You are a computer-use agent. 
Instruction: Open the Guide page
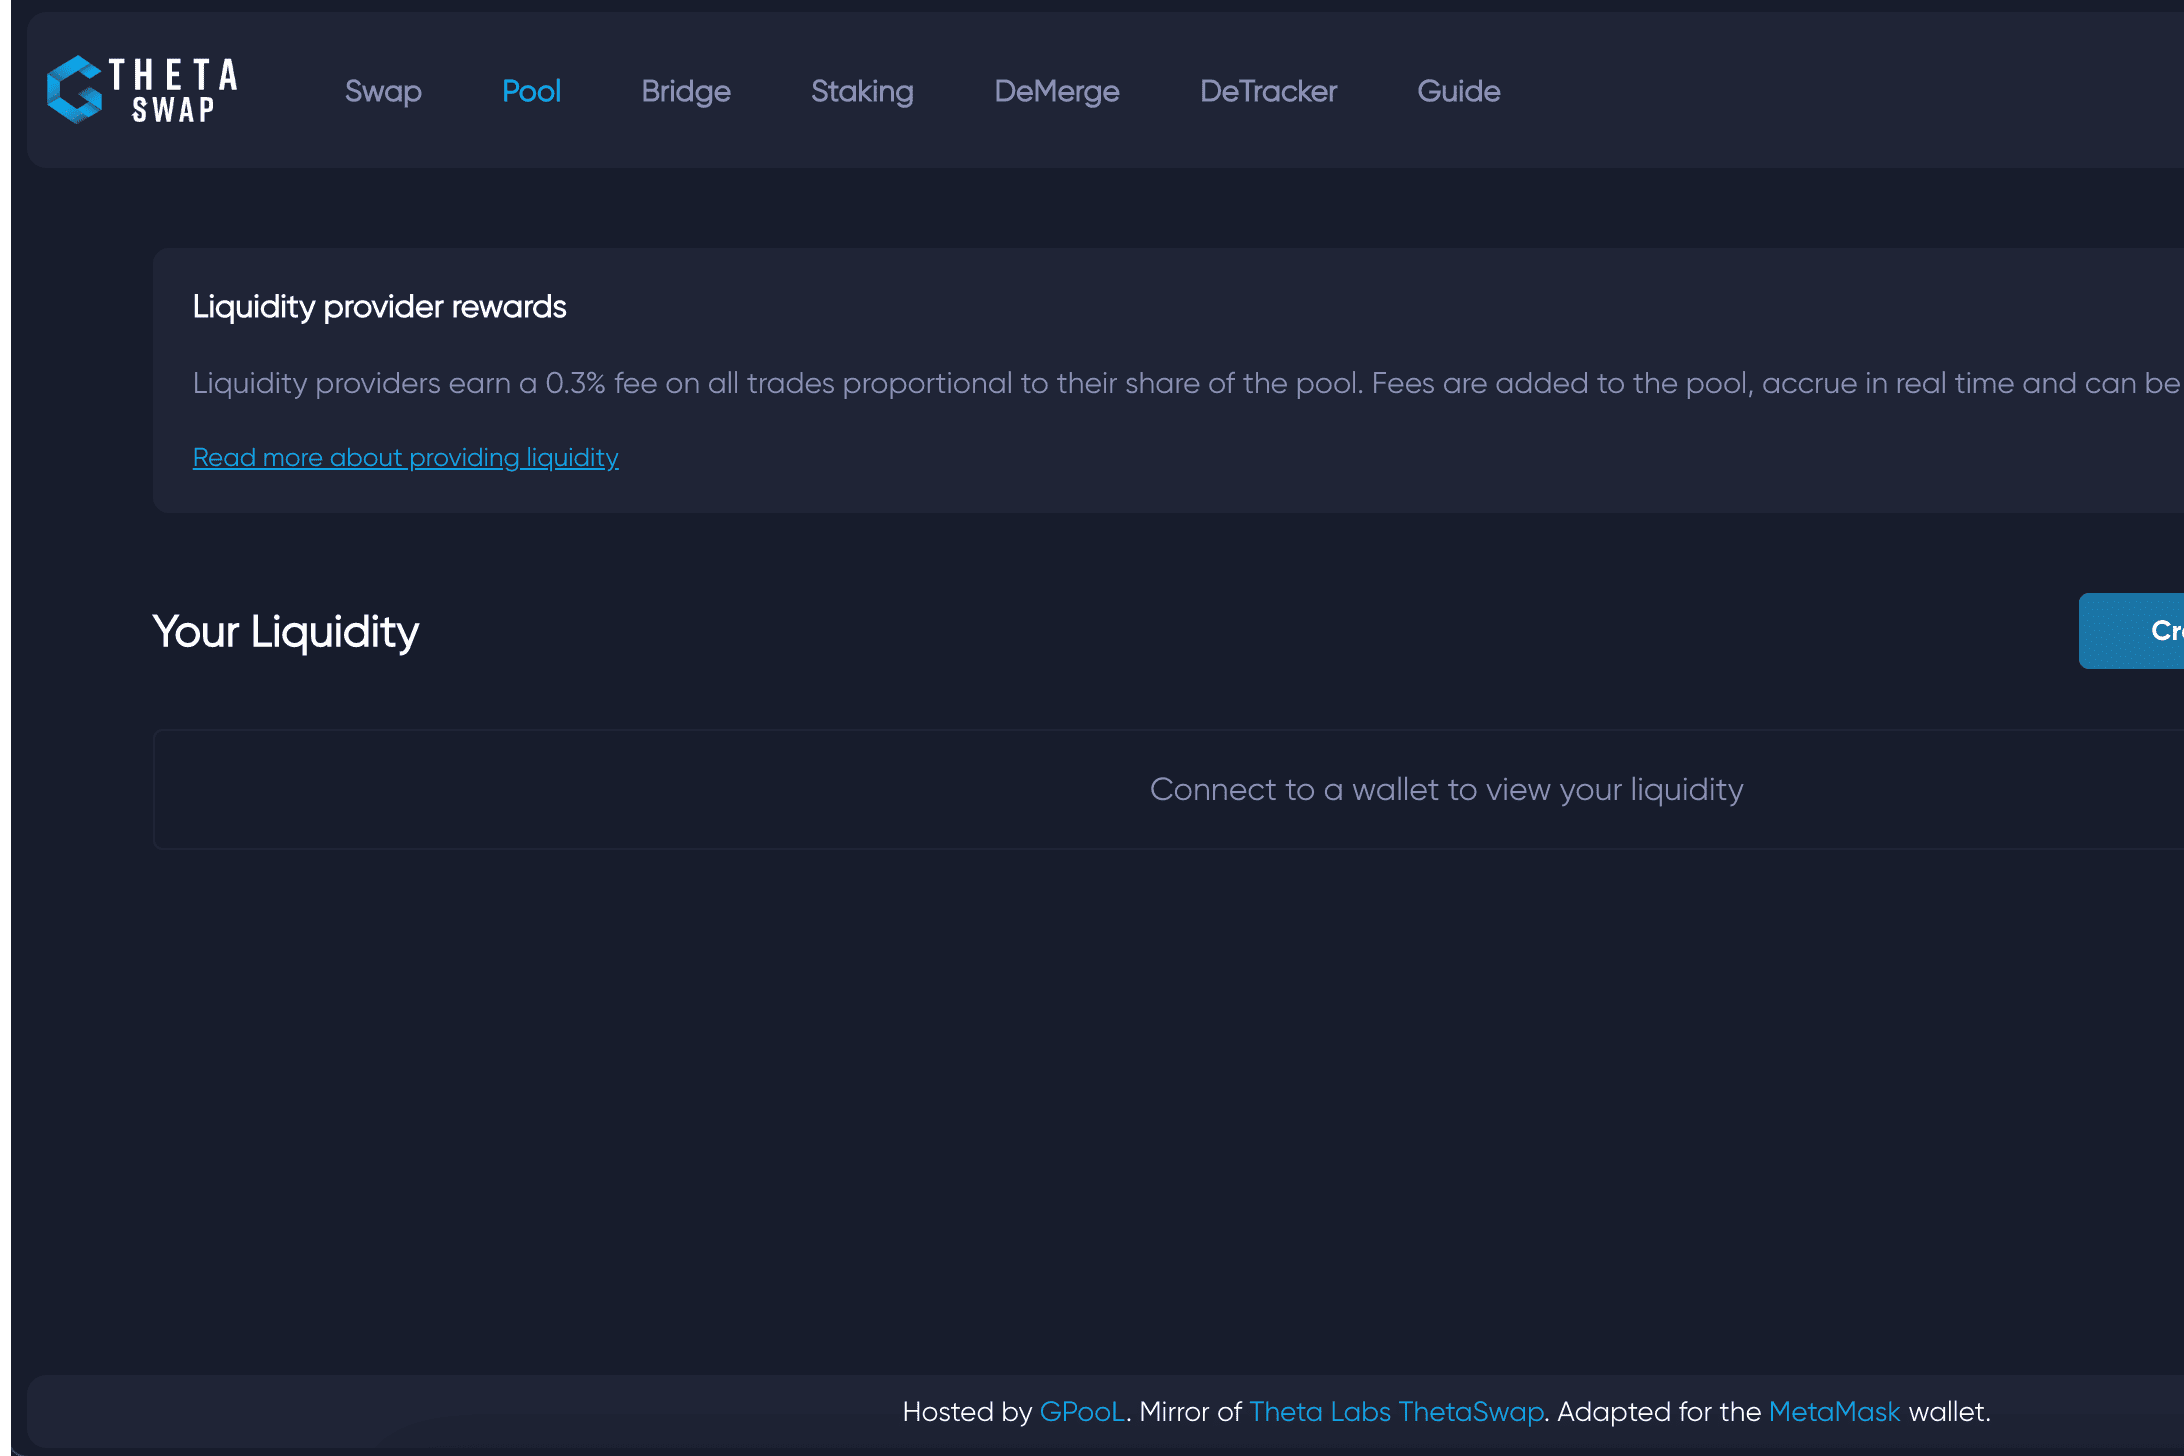coord(1458,91)
